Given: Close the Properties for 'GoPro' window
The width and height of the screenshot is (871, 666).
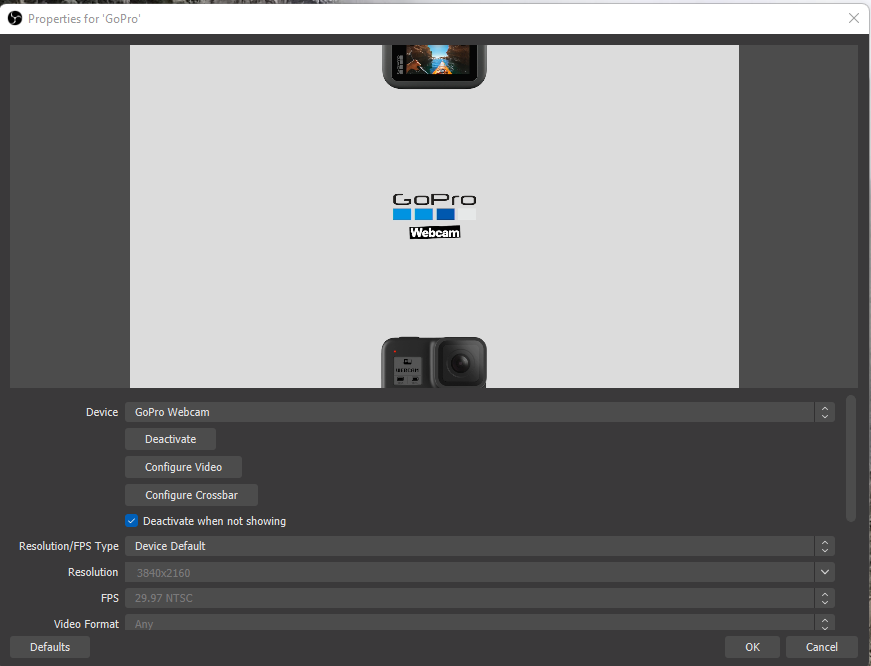Looking at the screenshot, I should click(x=853, y=18).
